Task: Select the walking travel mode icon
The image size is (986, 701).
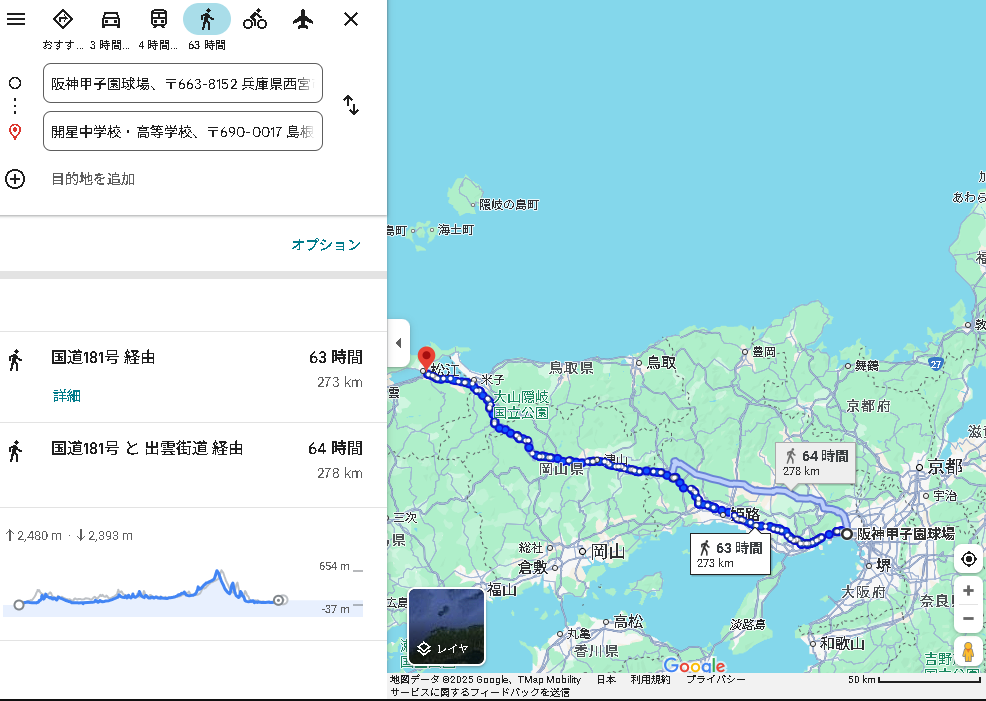Action: 207,19
